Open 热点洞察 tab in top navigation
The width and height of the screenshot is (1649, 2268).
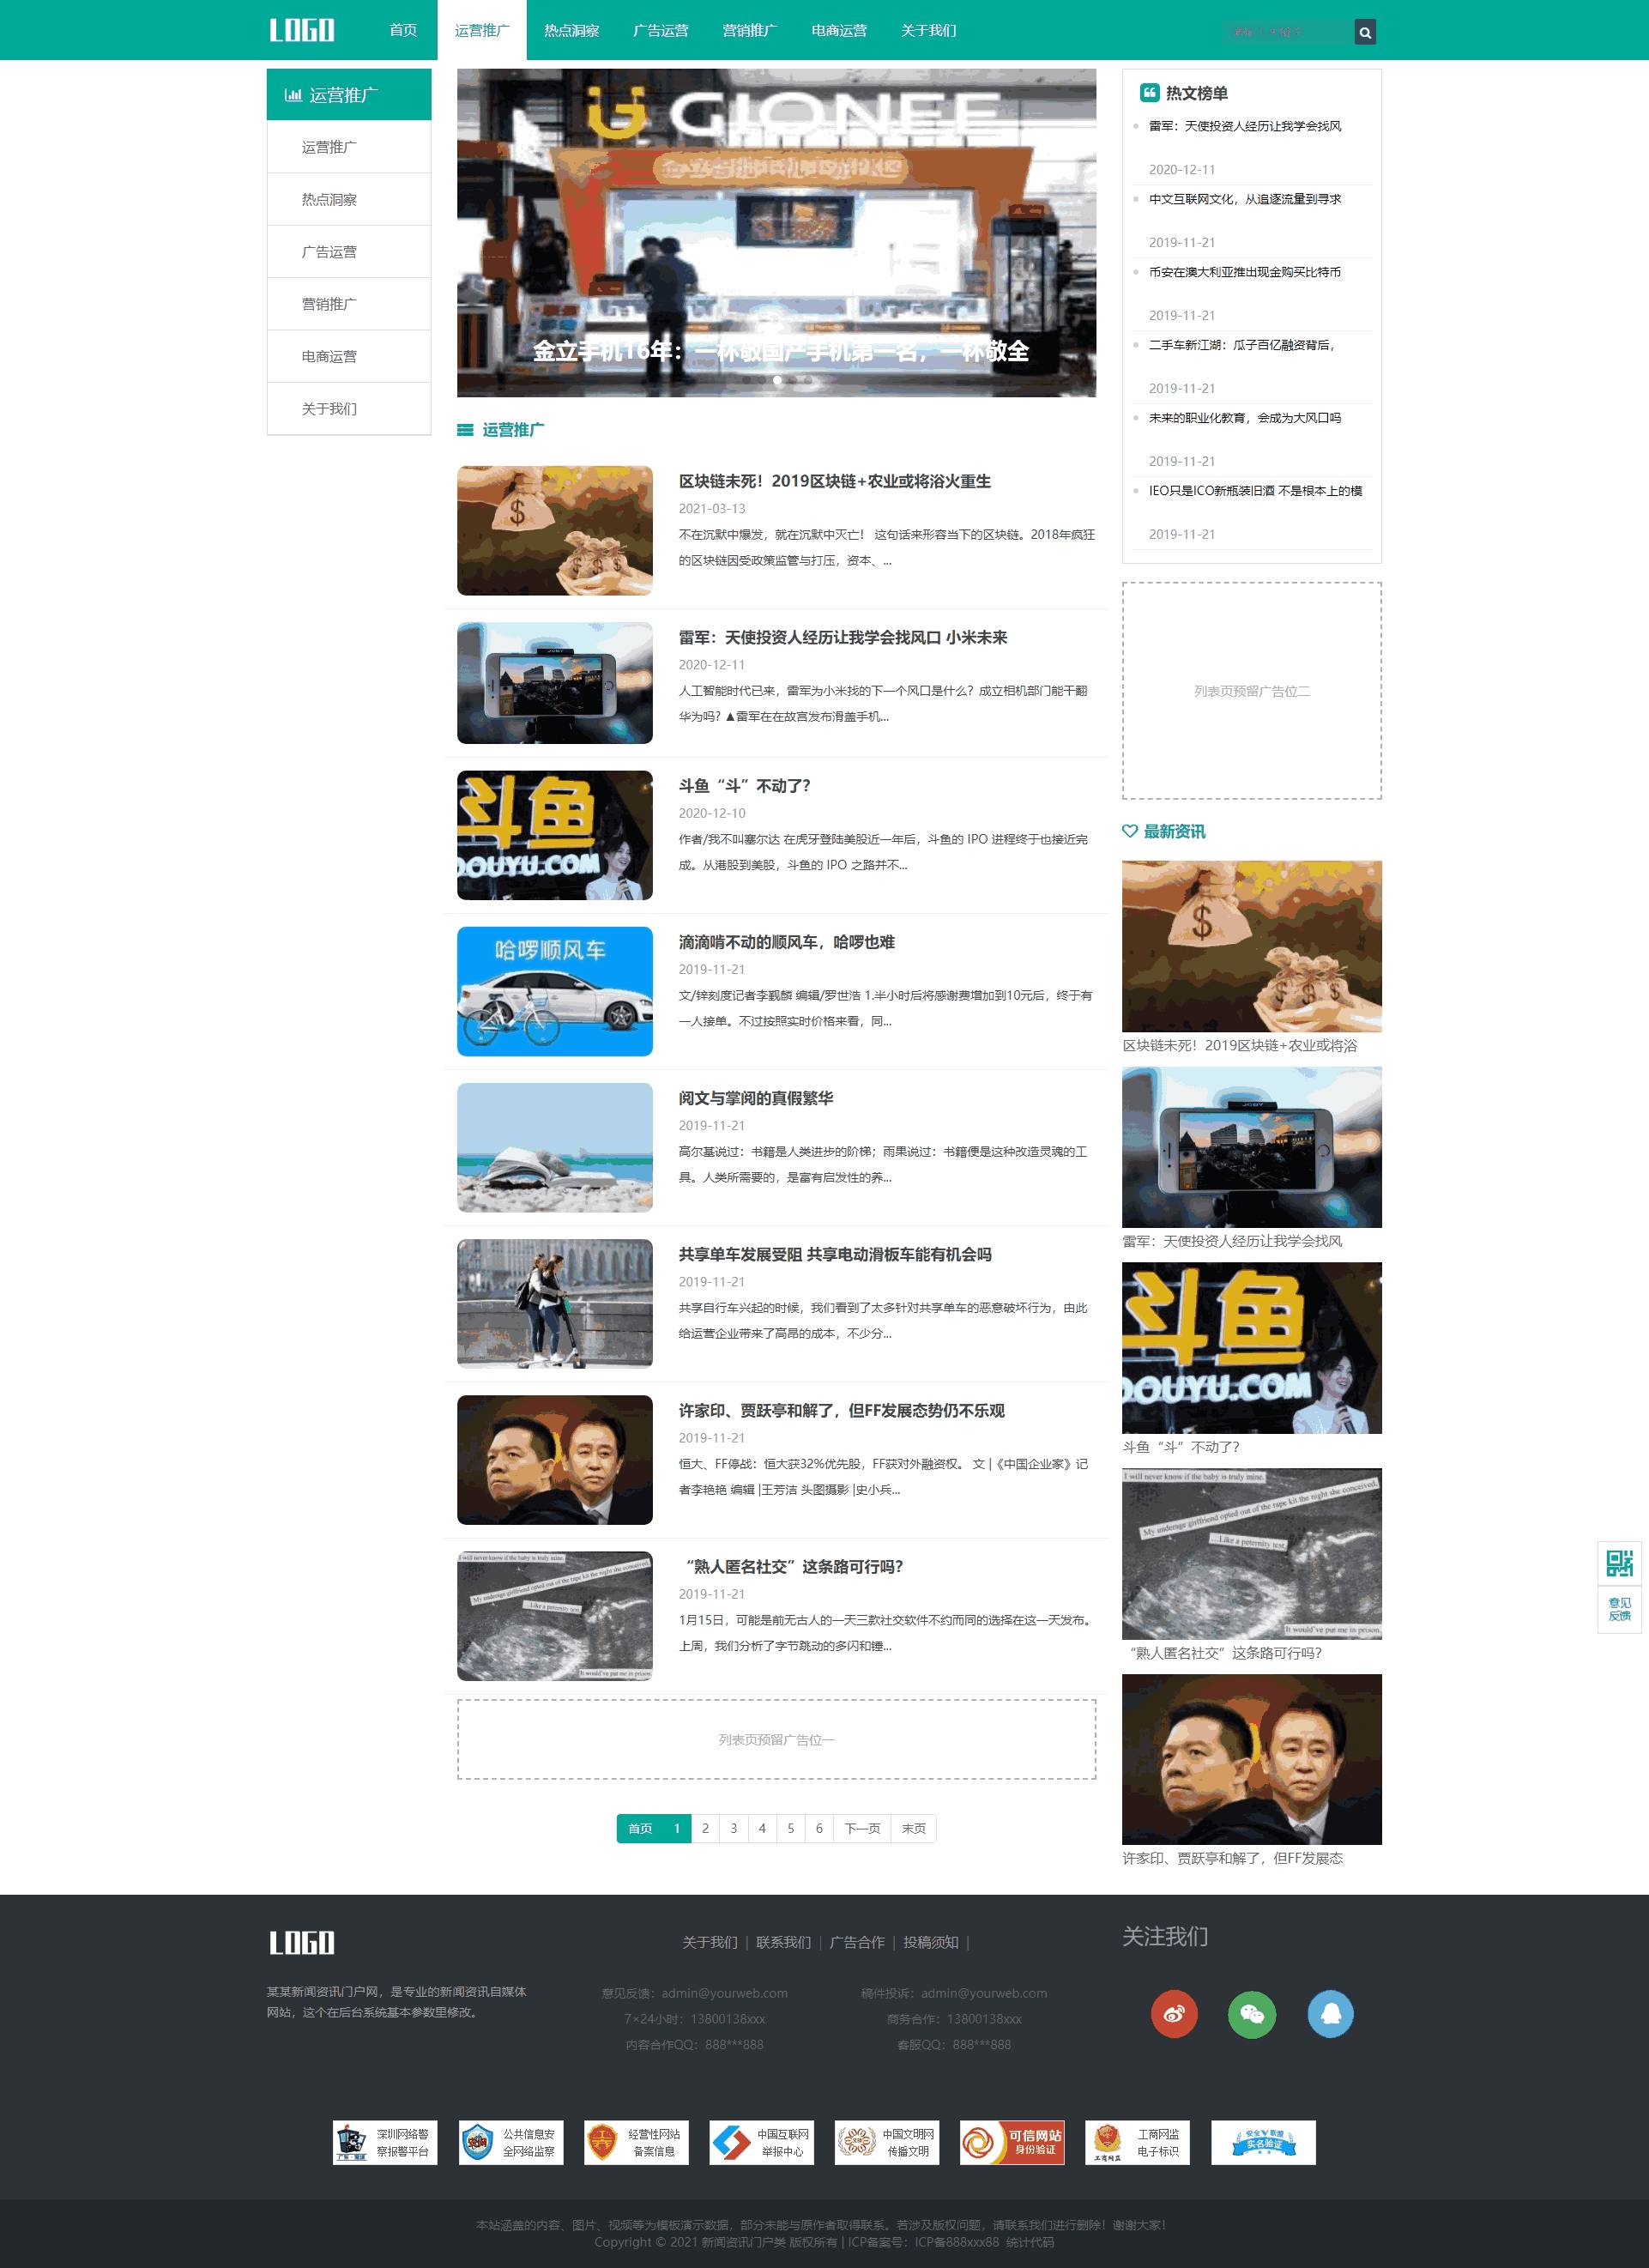(x=571, y=30)
